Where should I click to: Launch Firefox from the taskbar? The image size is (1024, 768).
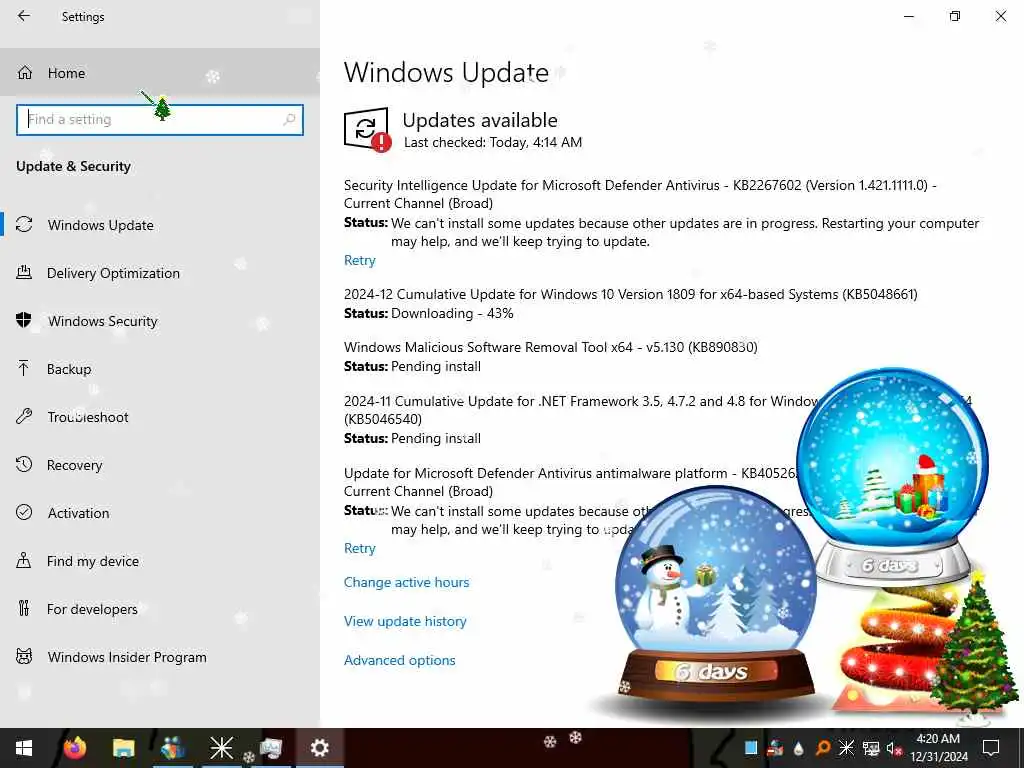74,748
